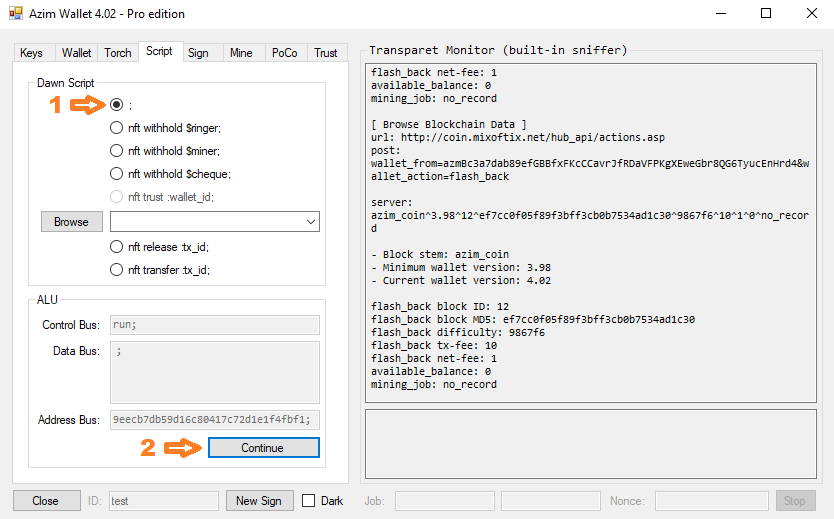This screenshot has width=834, height=519.
Task: Choose 'nft withhold $ringer;' radio button
Action: coord(116,128)
